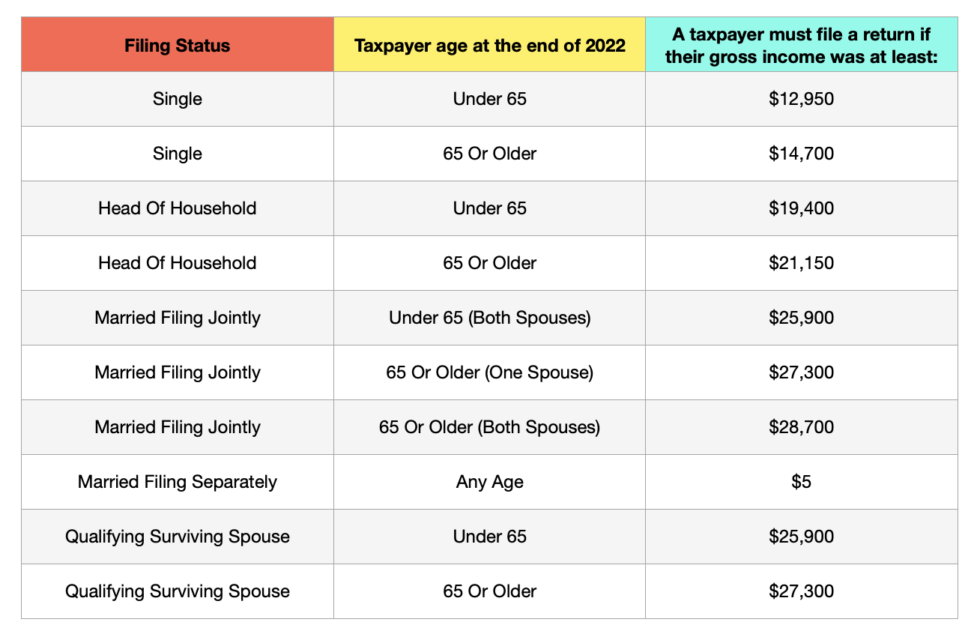
Task: Click the red Filing Status header cell
Action: coord(177,45)
